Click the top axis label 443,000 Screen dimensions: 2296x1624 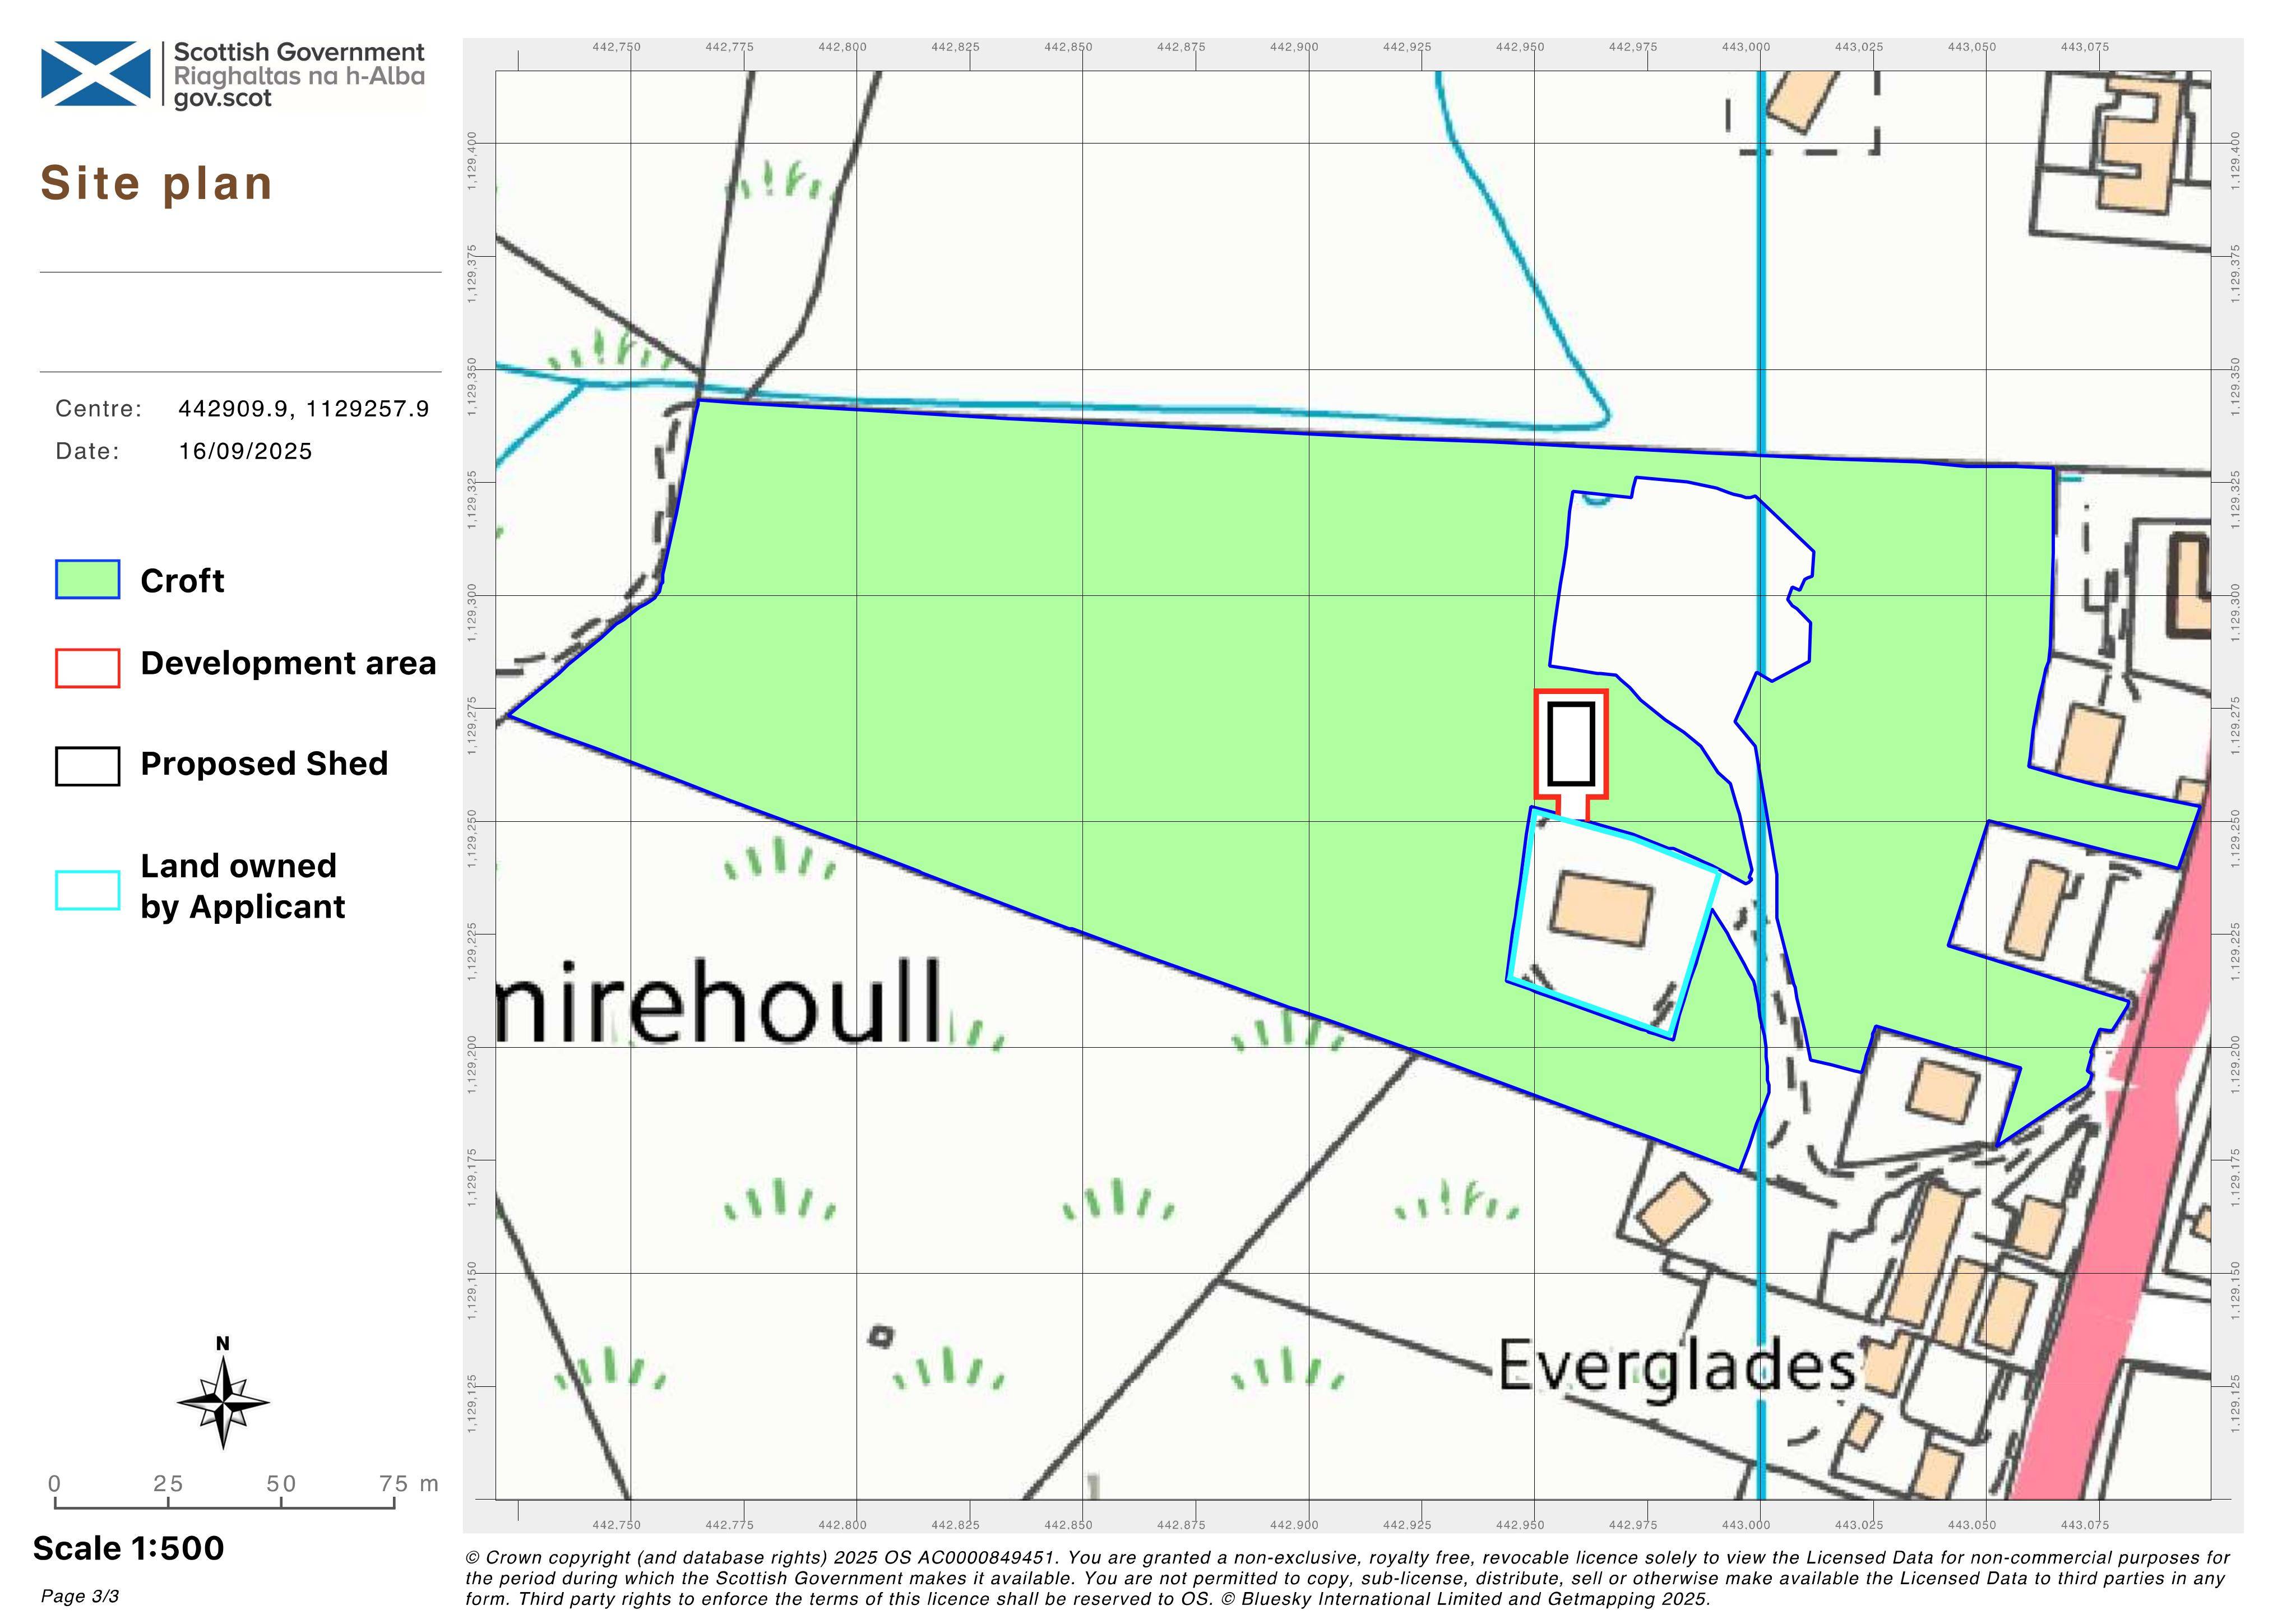pos(1746,47)
